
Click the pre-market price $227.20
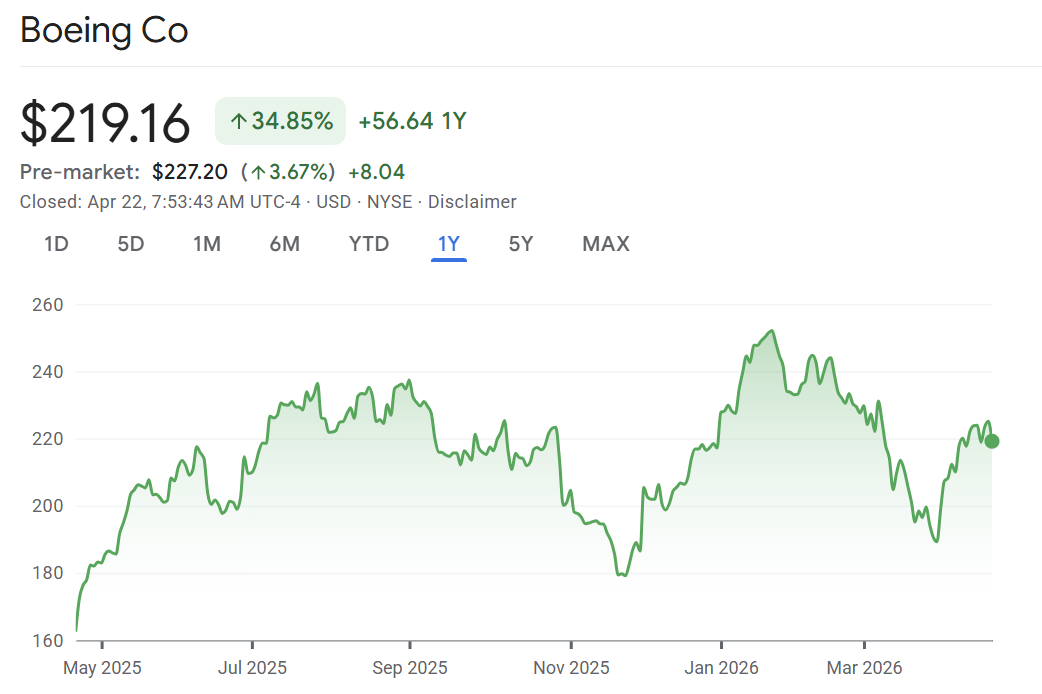click(x=190, y=172)
